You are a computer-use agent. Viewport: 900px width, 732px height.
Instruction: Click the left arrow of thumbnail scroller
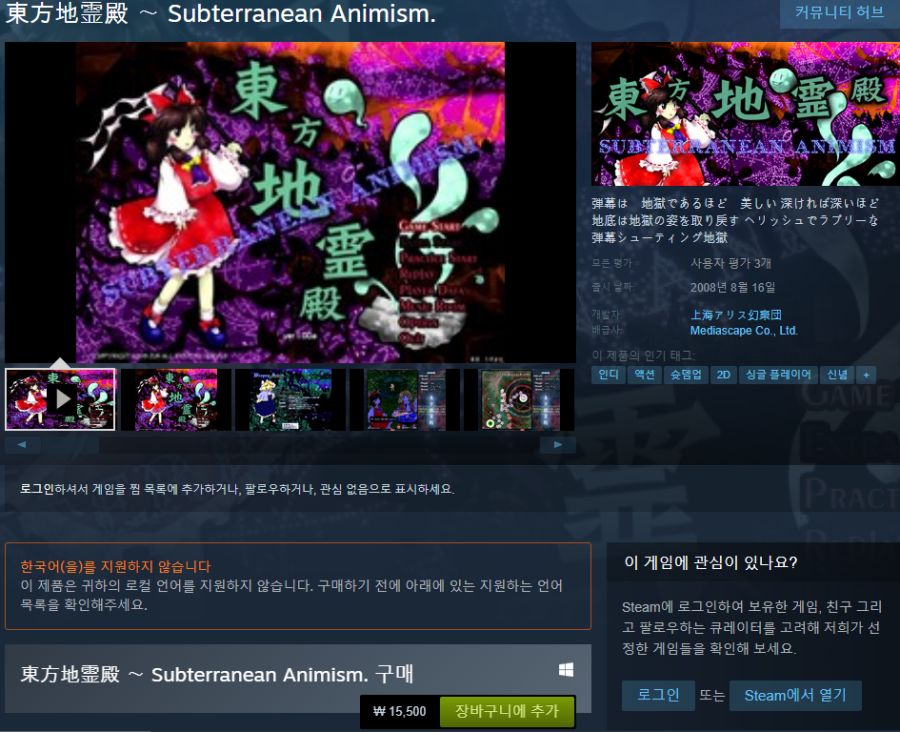point(22,444)
